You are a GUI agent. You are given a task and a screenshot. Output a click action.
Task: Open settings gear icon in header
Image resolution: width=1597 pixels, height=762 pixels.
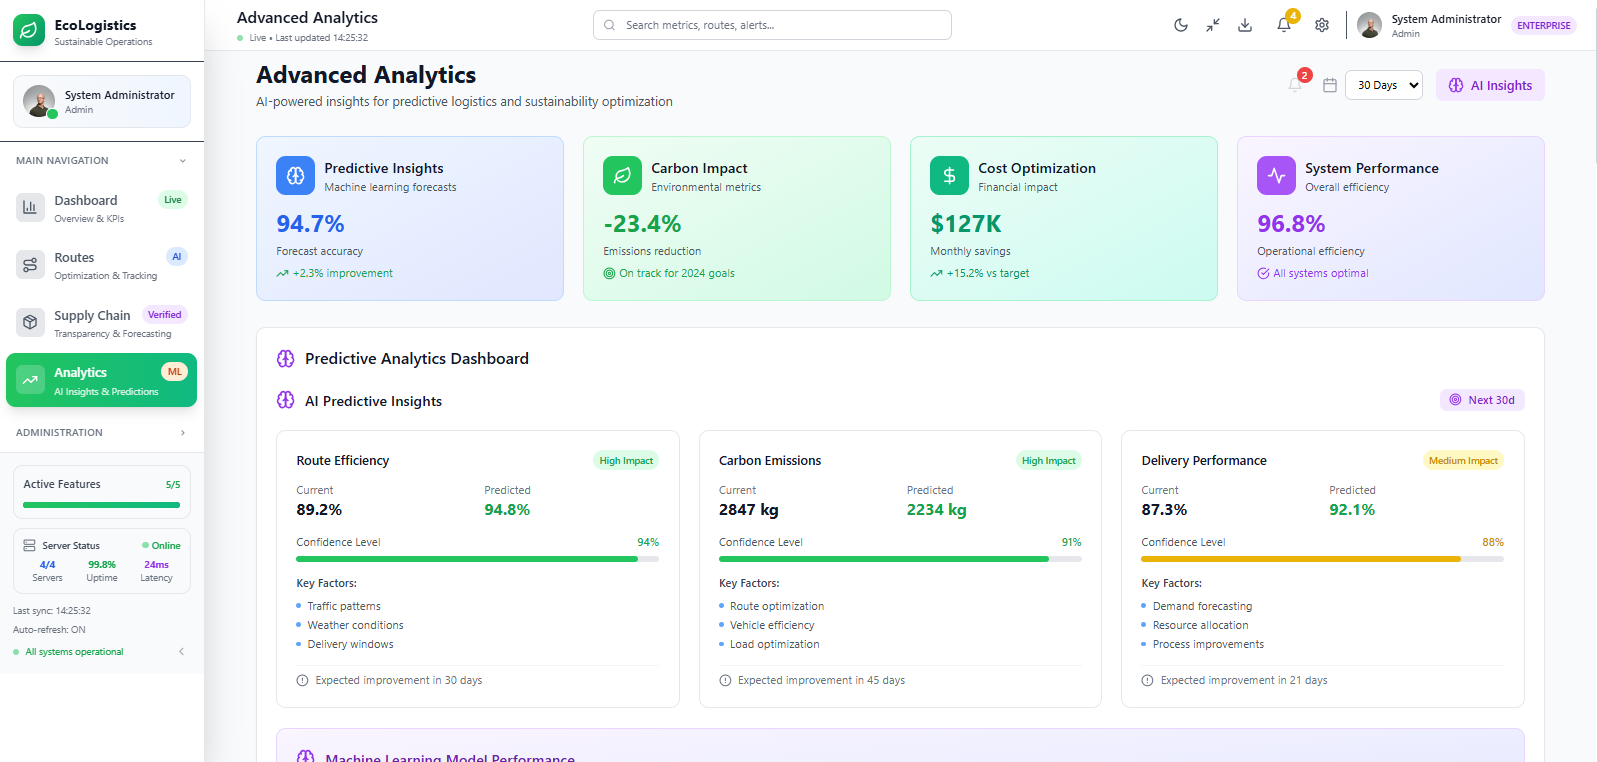click(x=1322, y=25)
